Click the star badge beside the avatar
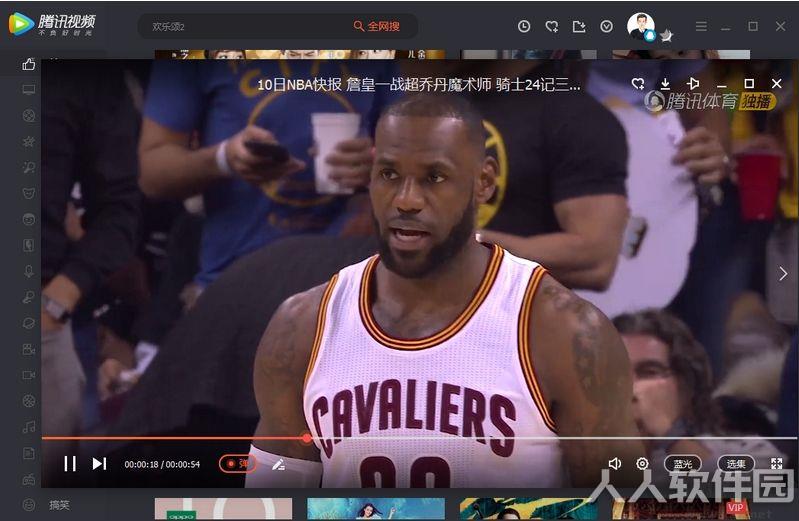Screen dimensions: 799x521 pos(667,35)
